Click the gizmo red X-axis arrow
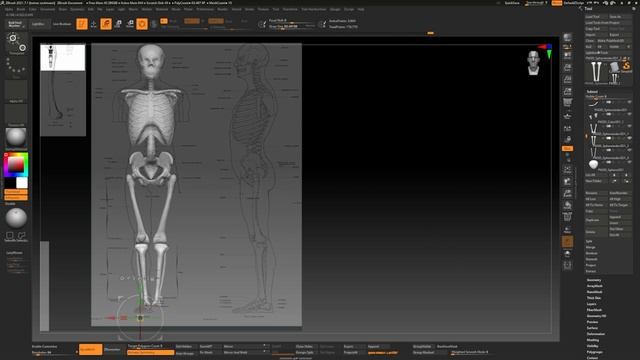This screenshot has width=640, height=360. pyautogui.click(x=110, y=318)
